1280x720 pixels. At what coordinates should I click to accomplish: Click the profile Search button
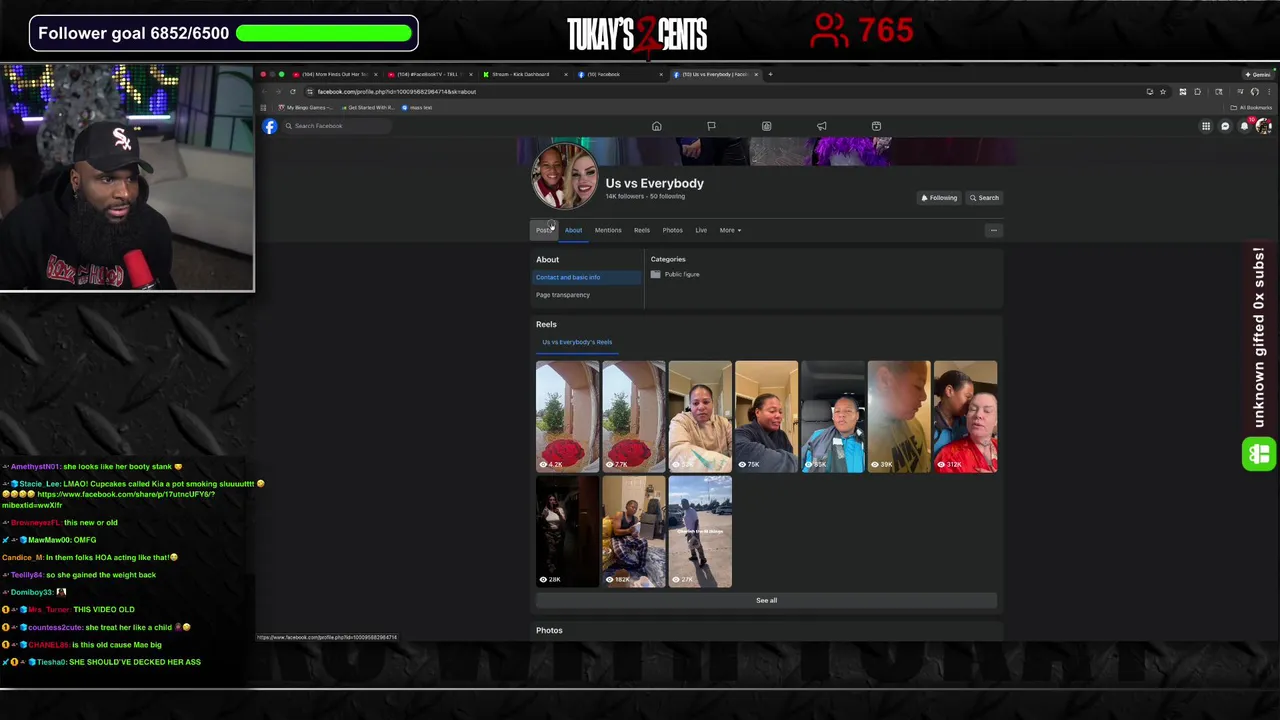[983, 198]
